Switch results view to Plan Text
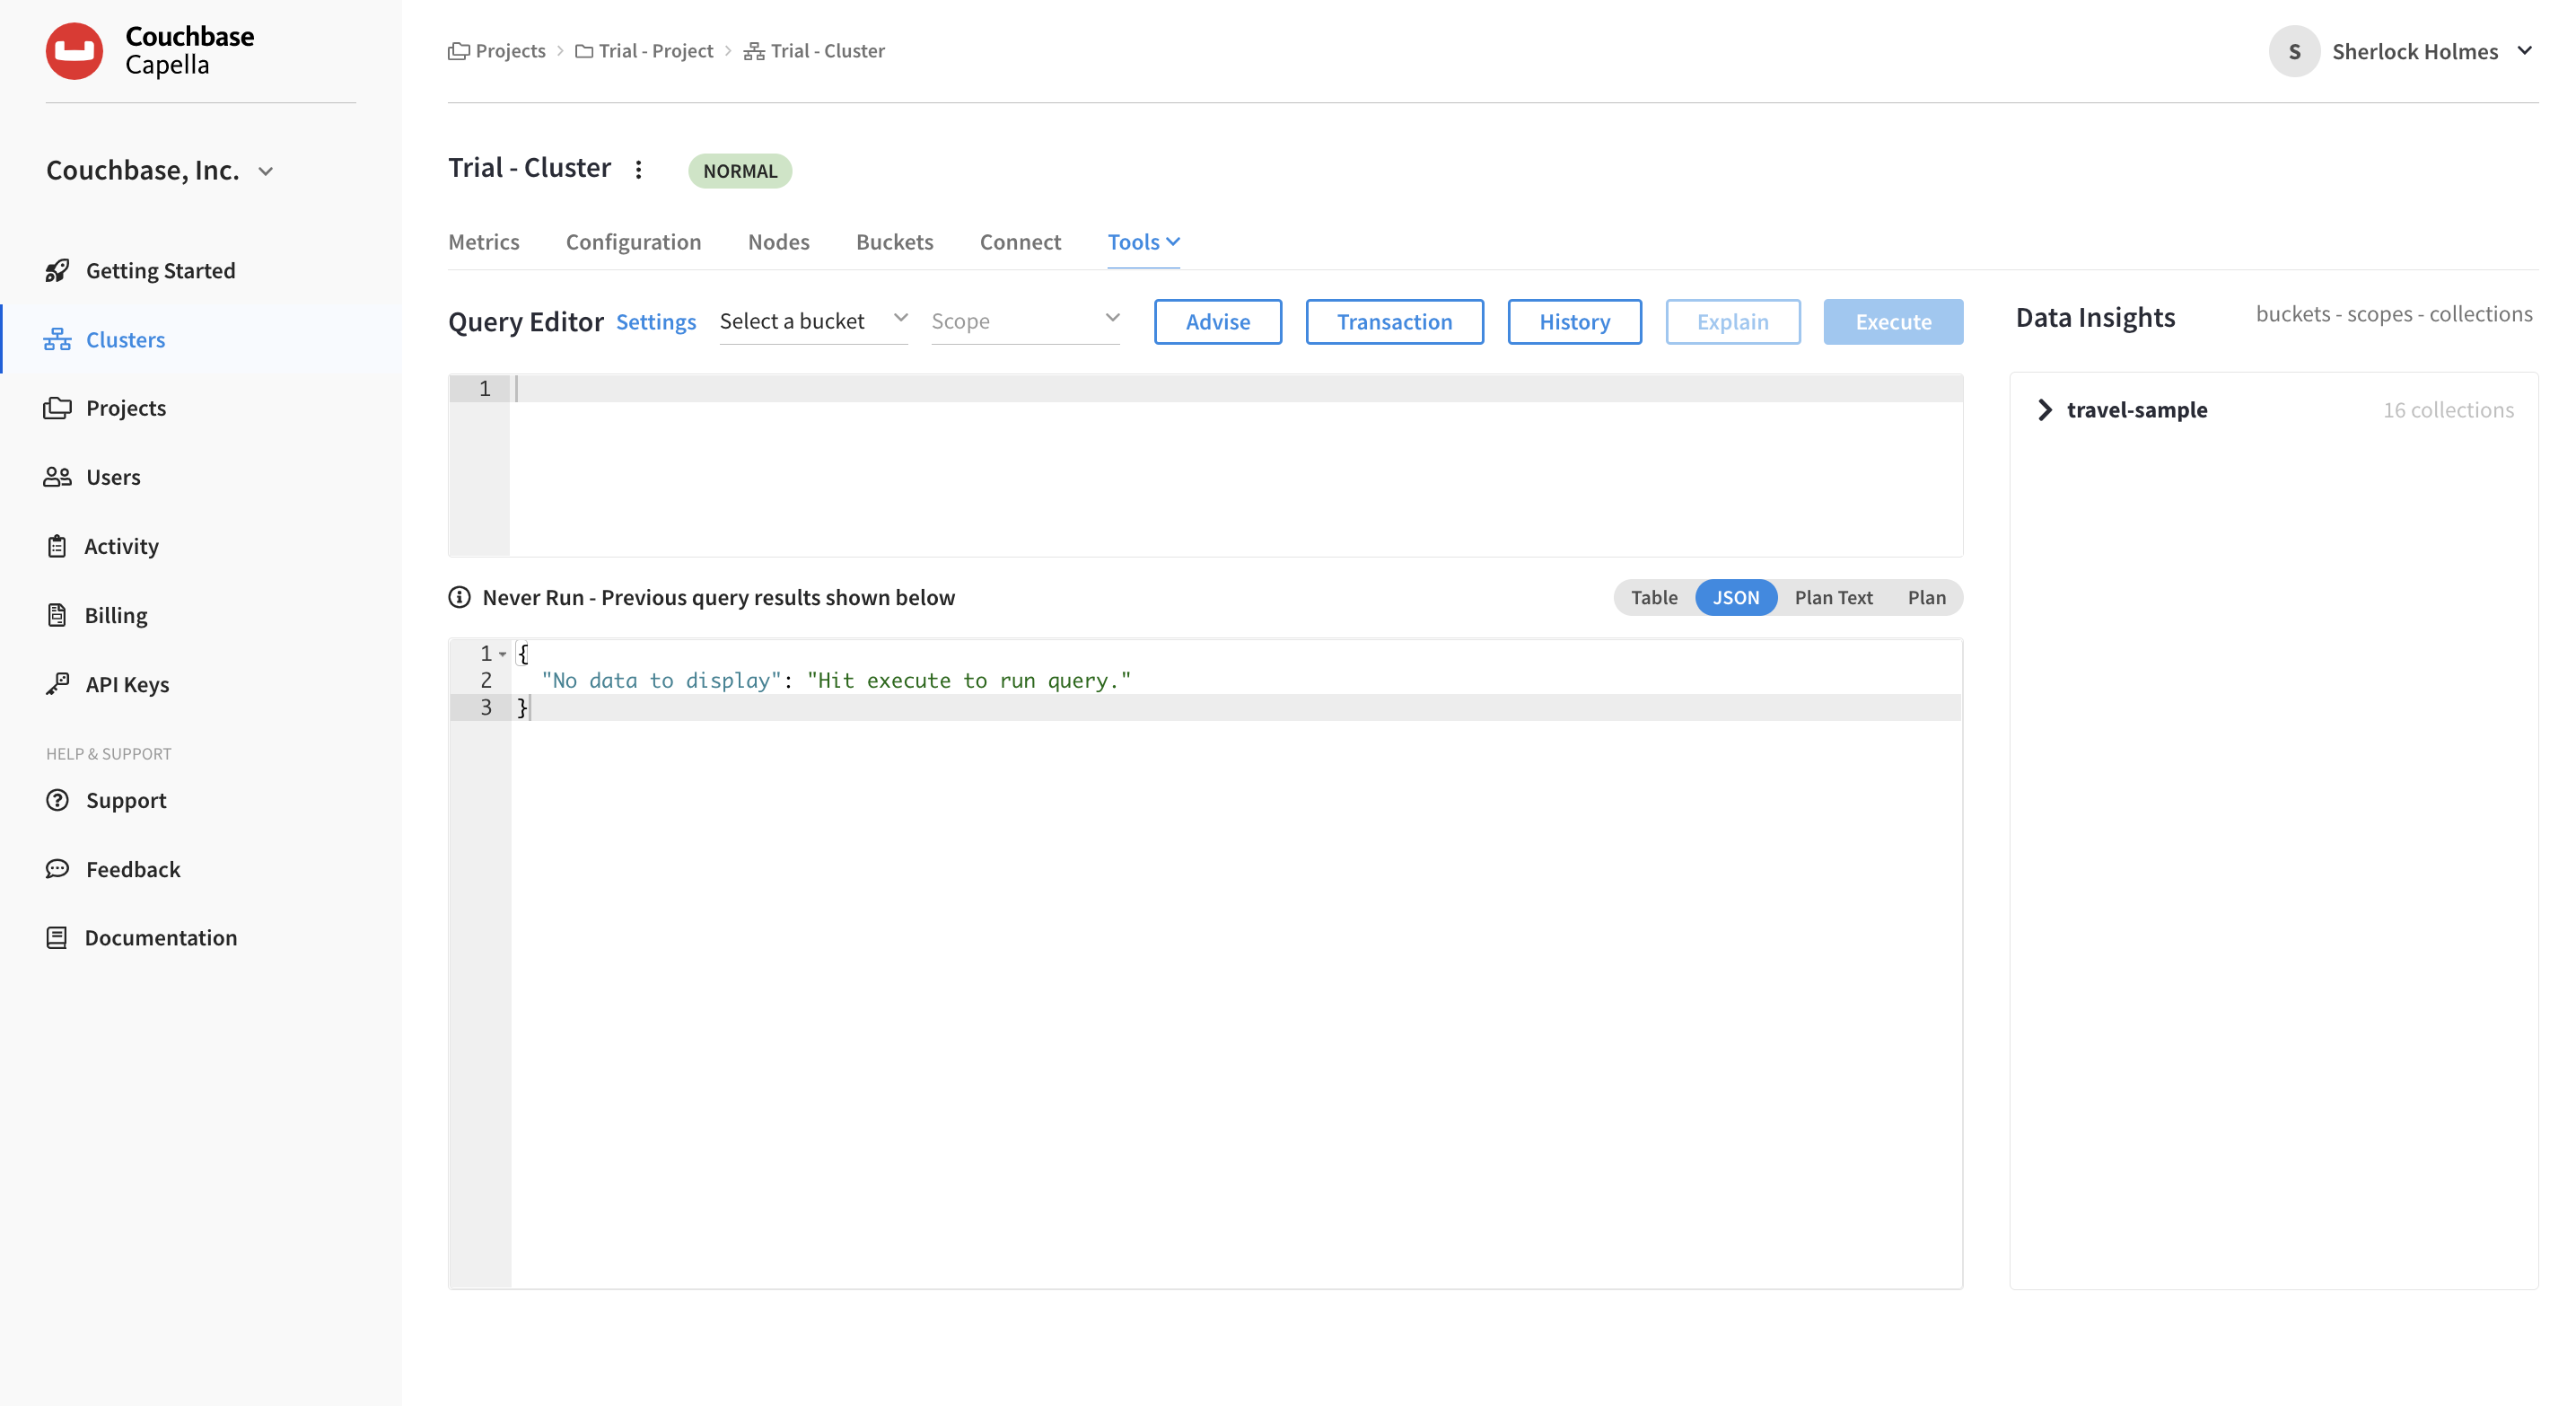Viewport: 2576px width, 1406px height. (x=1833, y=597)
